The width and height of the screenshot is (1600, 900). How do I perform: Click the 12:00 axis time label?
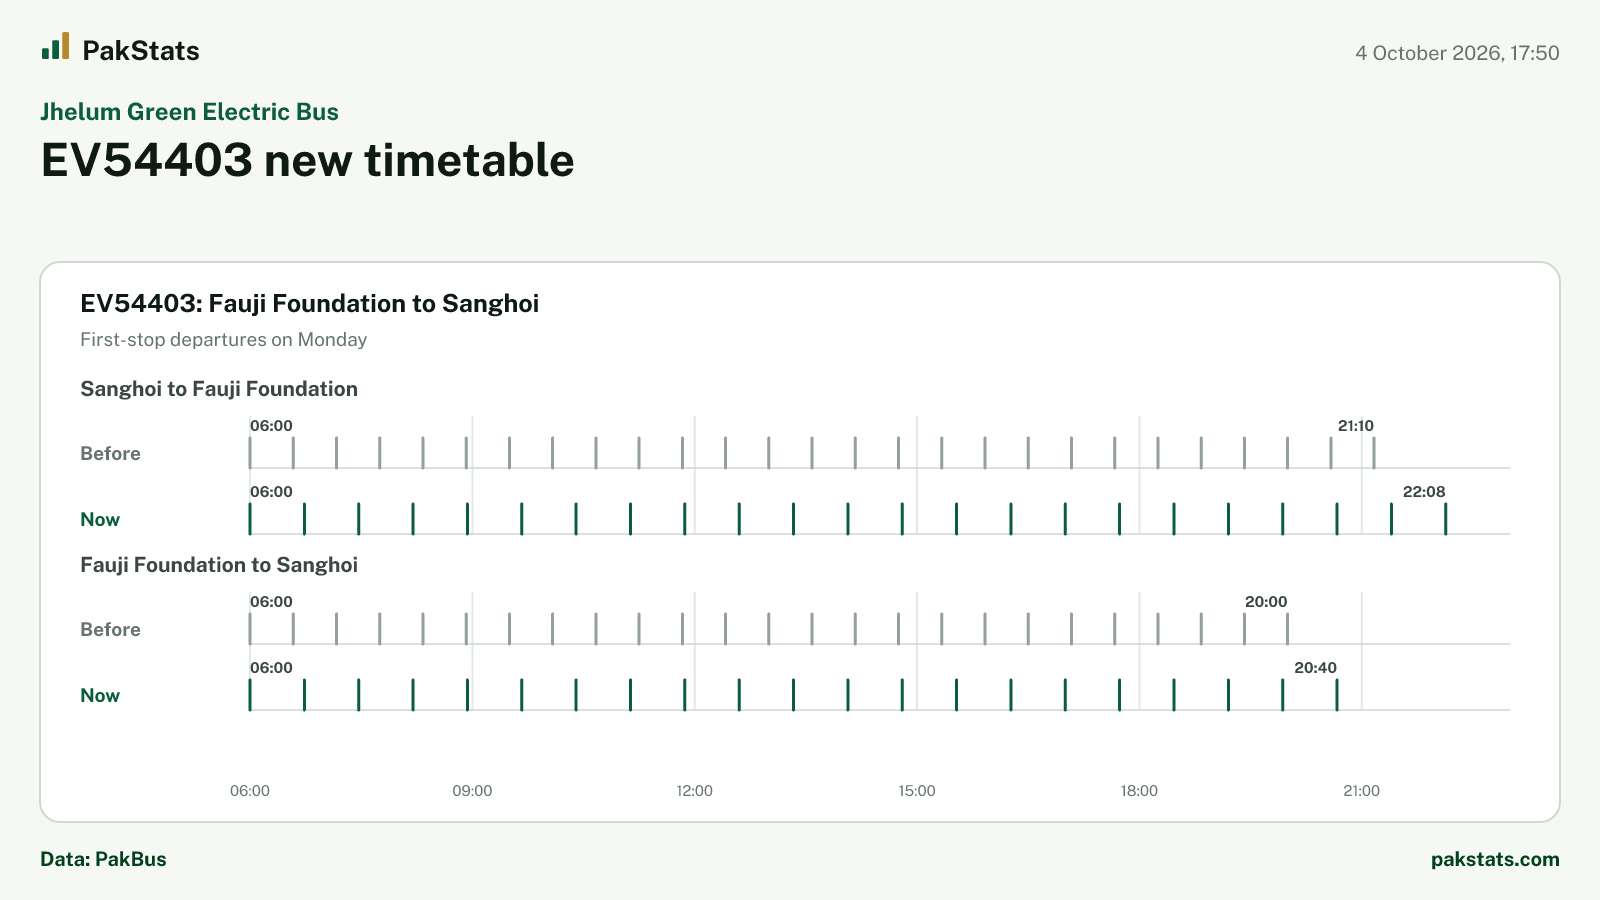tap(695, 790)
